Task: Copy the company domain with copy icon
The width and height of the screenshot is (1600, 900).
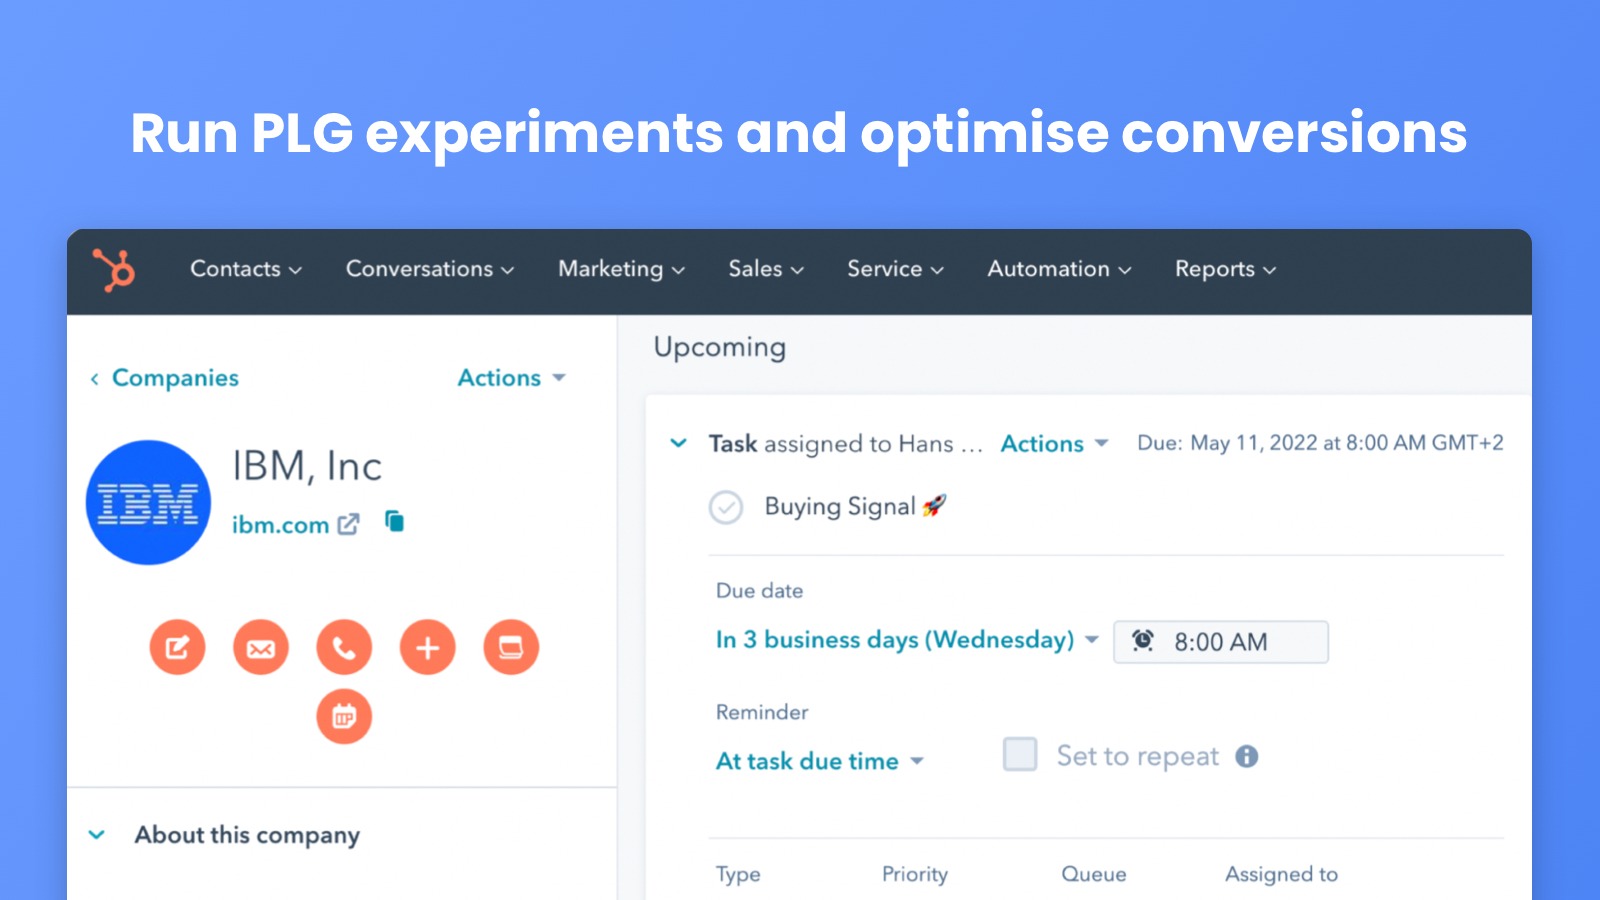Action: pyautogui.click(x=393, y=521)
